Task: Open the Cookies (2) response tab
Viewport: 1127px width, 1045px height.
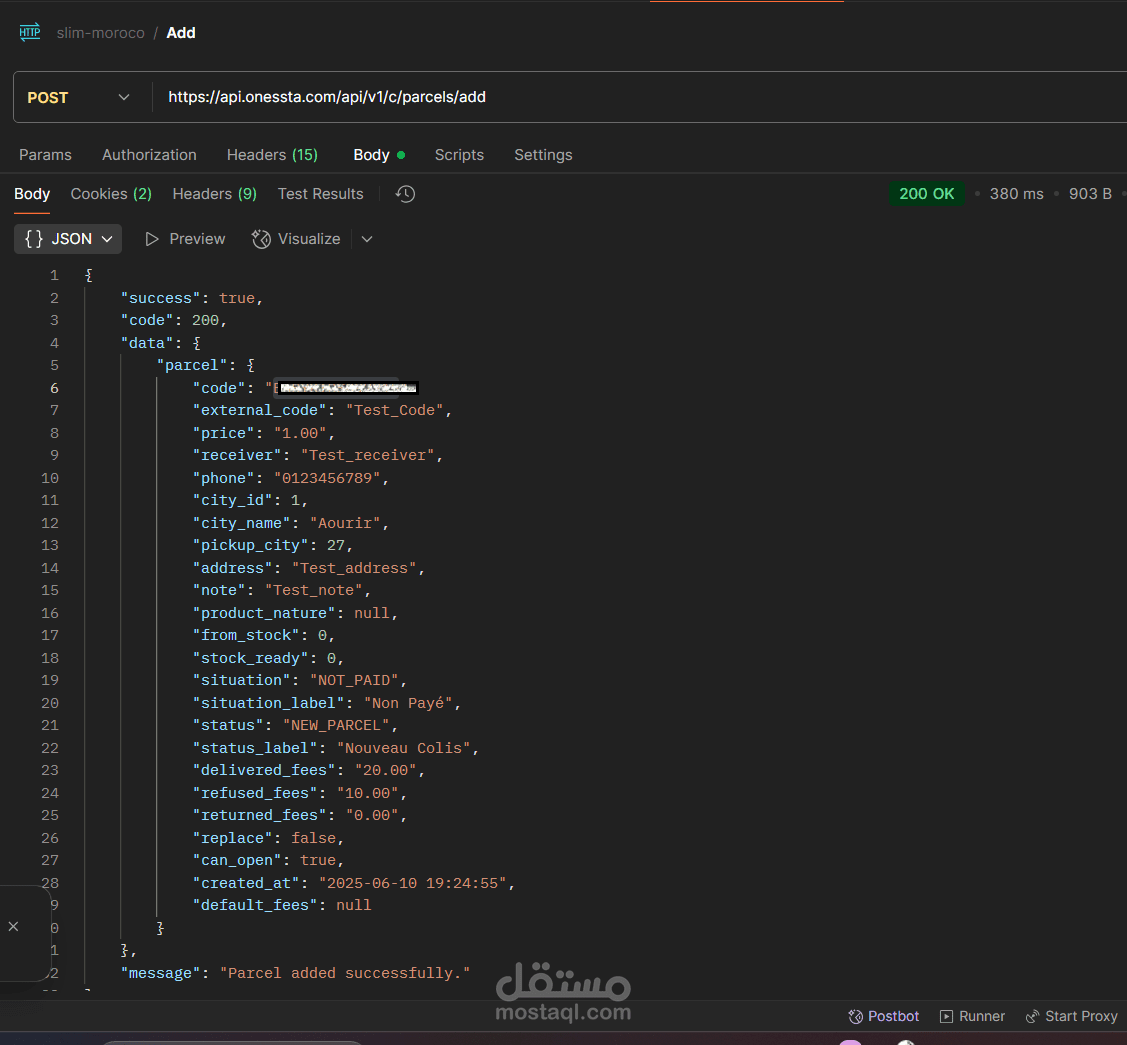Action: point(110,194)
